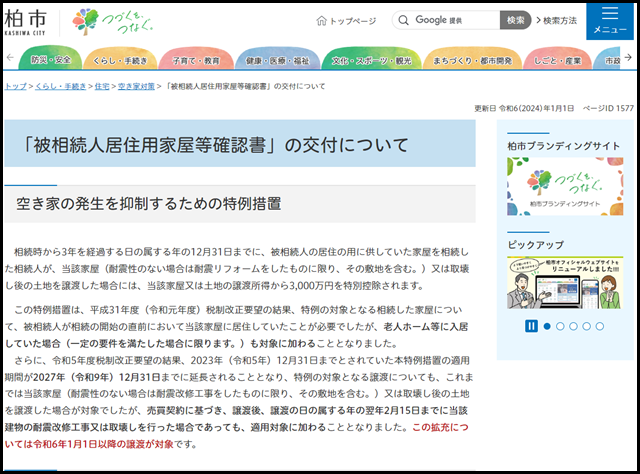Image resolution: width=640 pixels, height=474 pixels.
Task: Select the second carousel dot
Action: [x=560, y=326]
